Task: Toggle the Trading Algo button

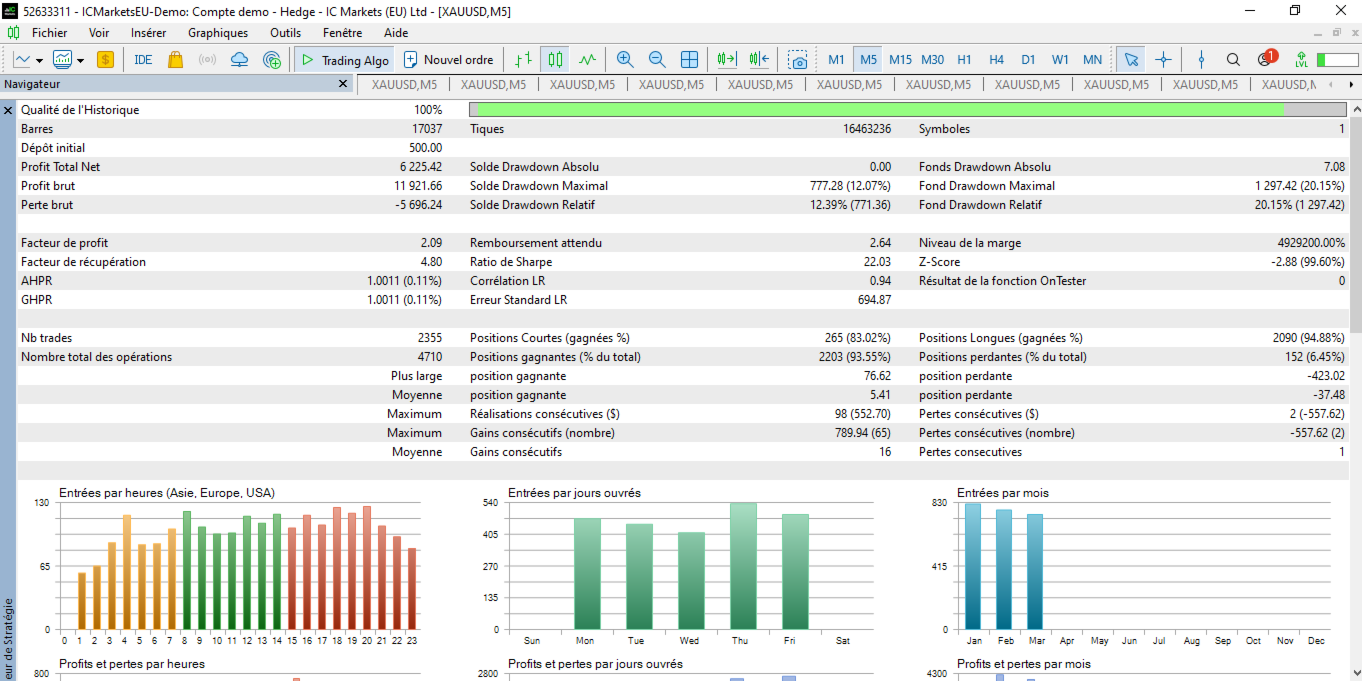Action: point(345,60)
